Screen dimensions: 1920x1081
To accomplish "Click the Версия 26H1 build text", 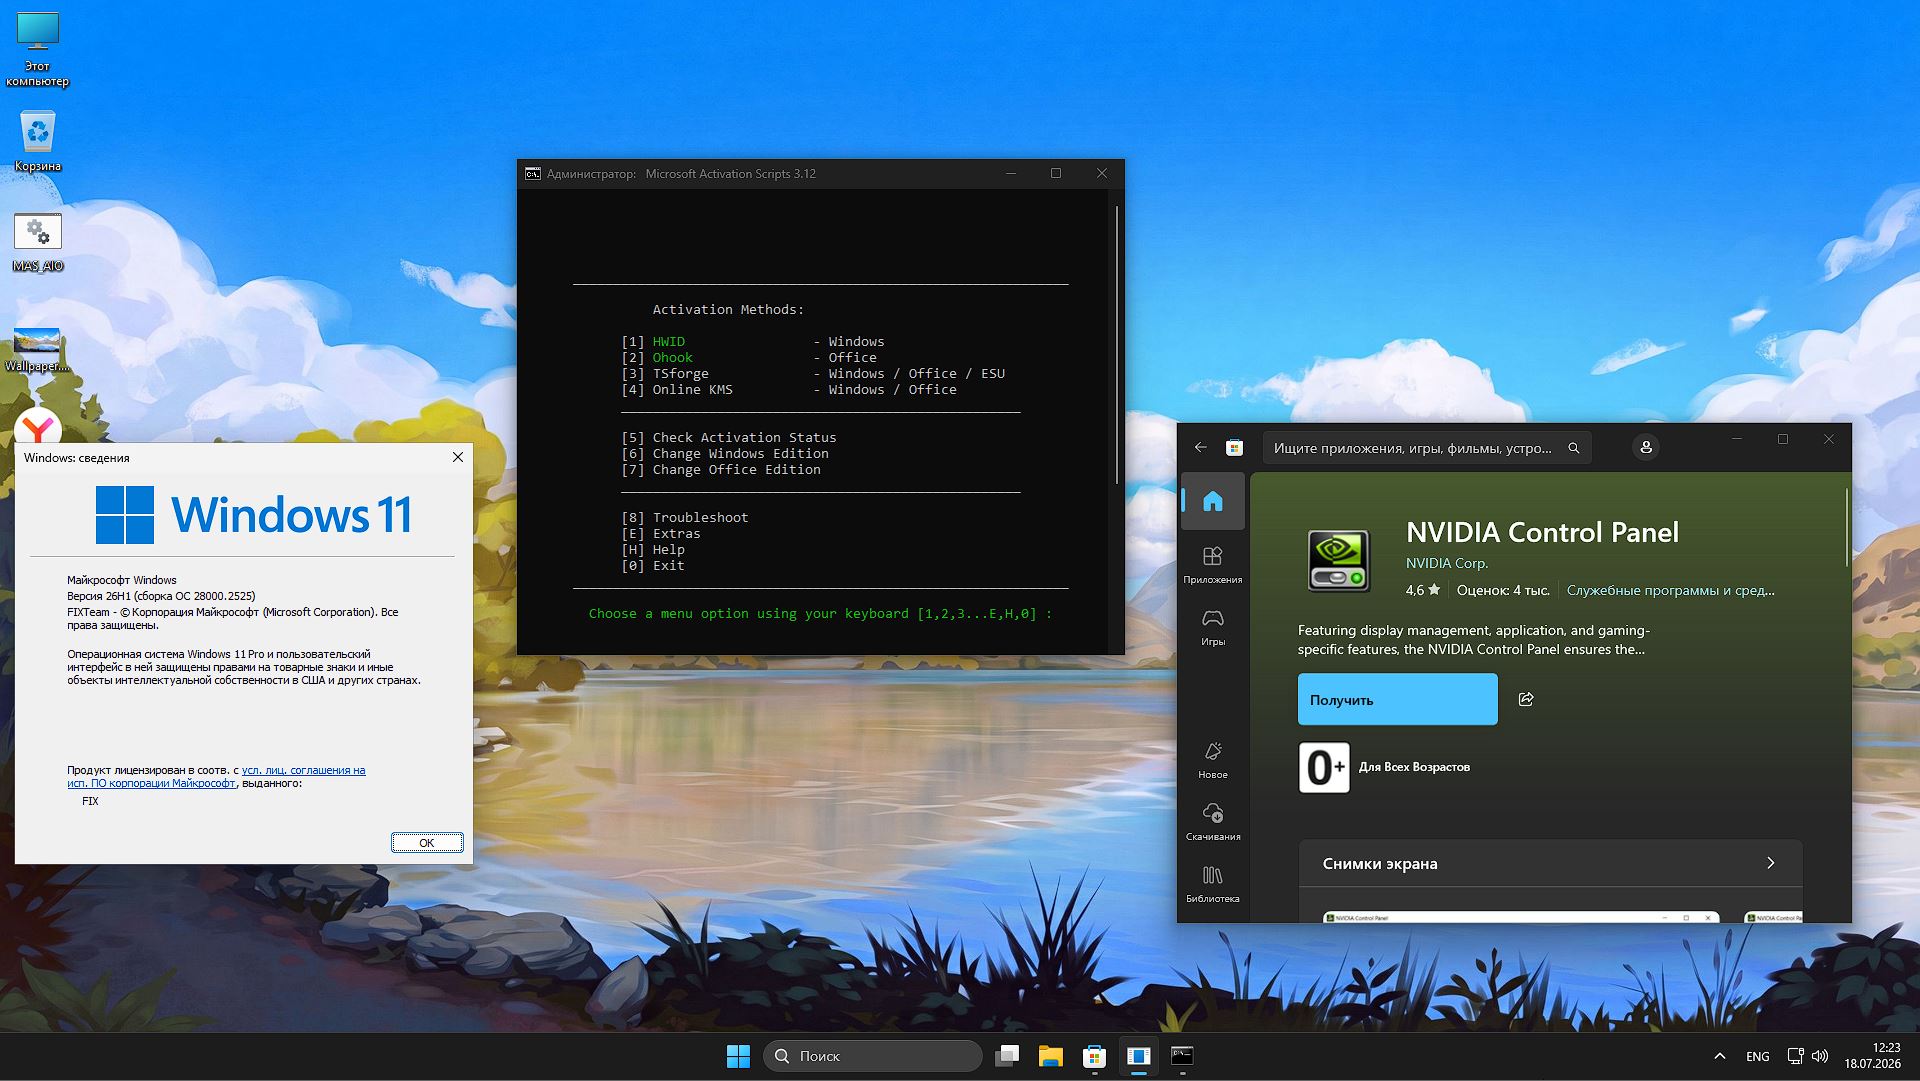I will click(161, 596).
